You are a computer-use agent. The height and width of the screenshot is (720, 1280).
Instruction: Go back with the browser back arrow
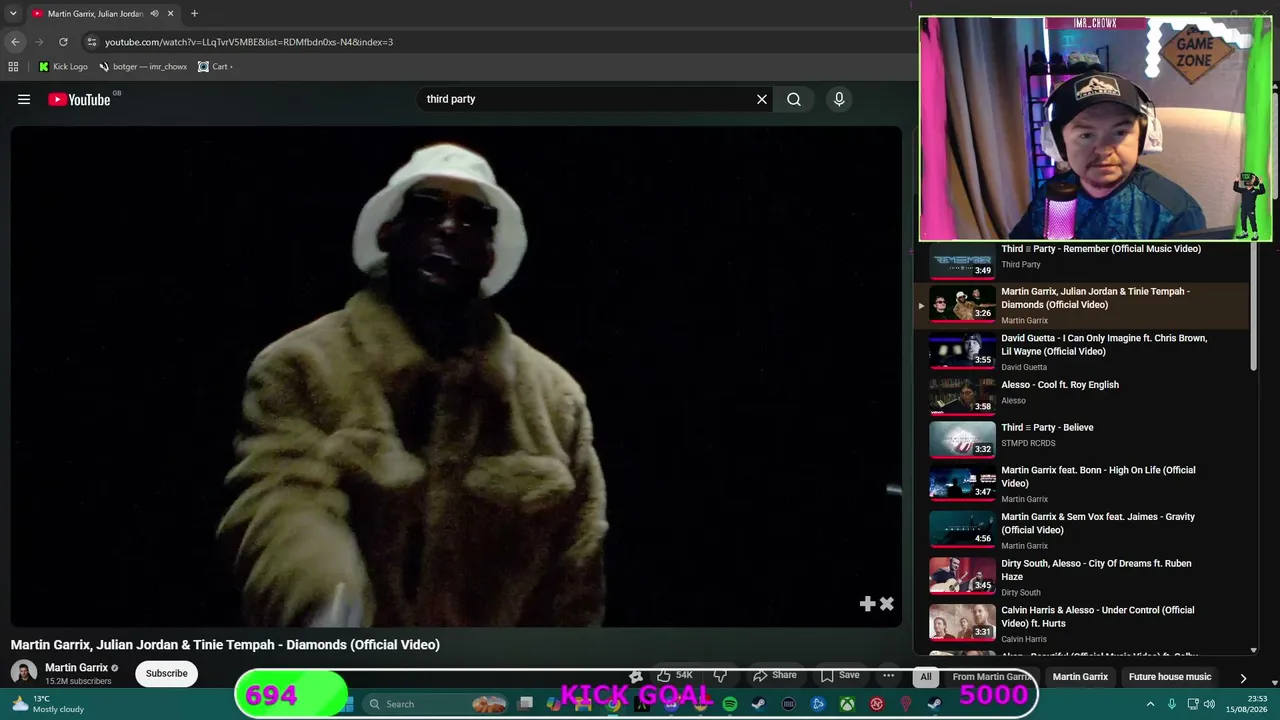pyautogui.click(x=15, y=42)
